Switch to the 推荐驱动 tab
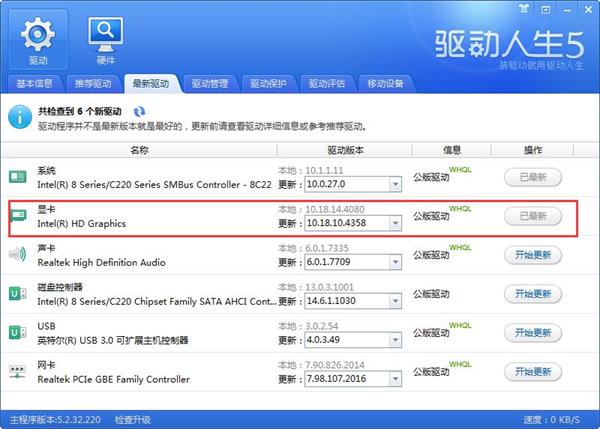The height and width of the screenshot is (429, 600). click(92, 83)
